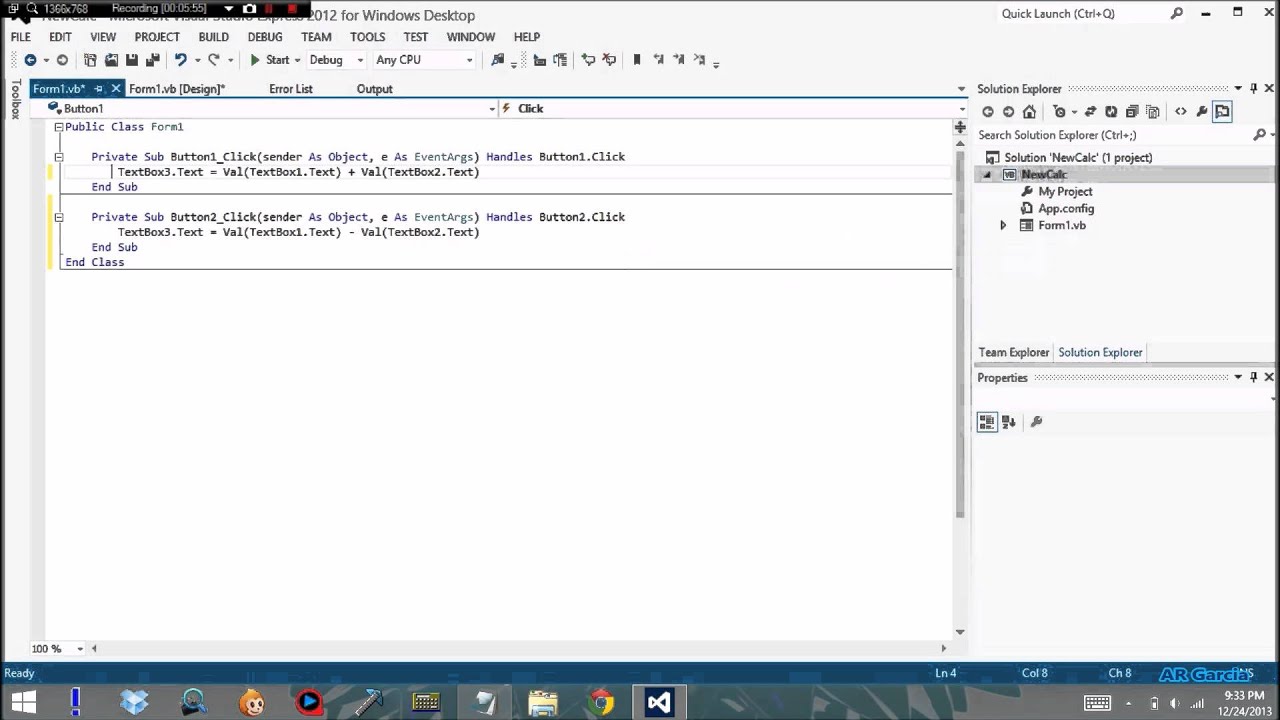Image resolution: width=1280 pixels, height=720 pixels.
Task: Pin the Properties panel
Action: point(1254,377)
